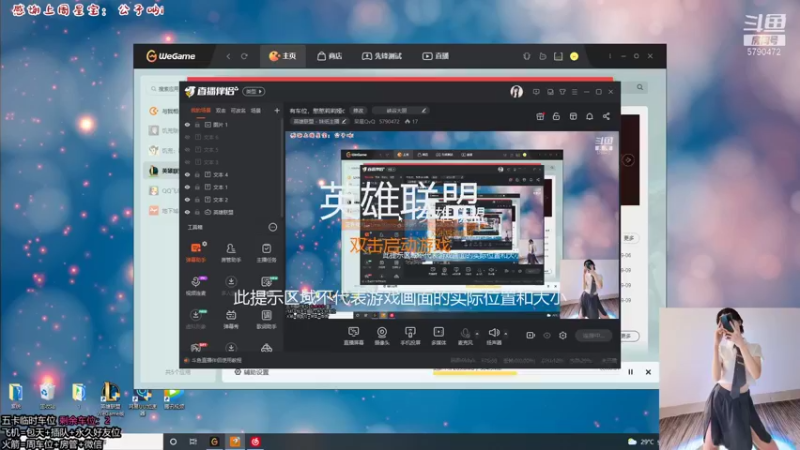
Task: Click the unlock padlock icon in header
Action: [x=556, y=116]
